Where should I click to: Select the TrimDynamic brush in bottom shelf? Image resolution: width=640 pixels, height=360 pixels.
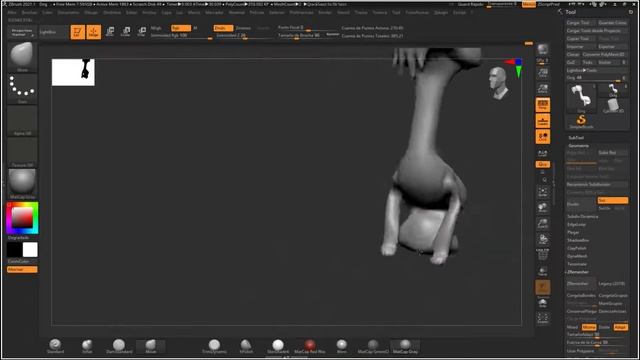pyautogui.click(x=214, y=346)
